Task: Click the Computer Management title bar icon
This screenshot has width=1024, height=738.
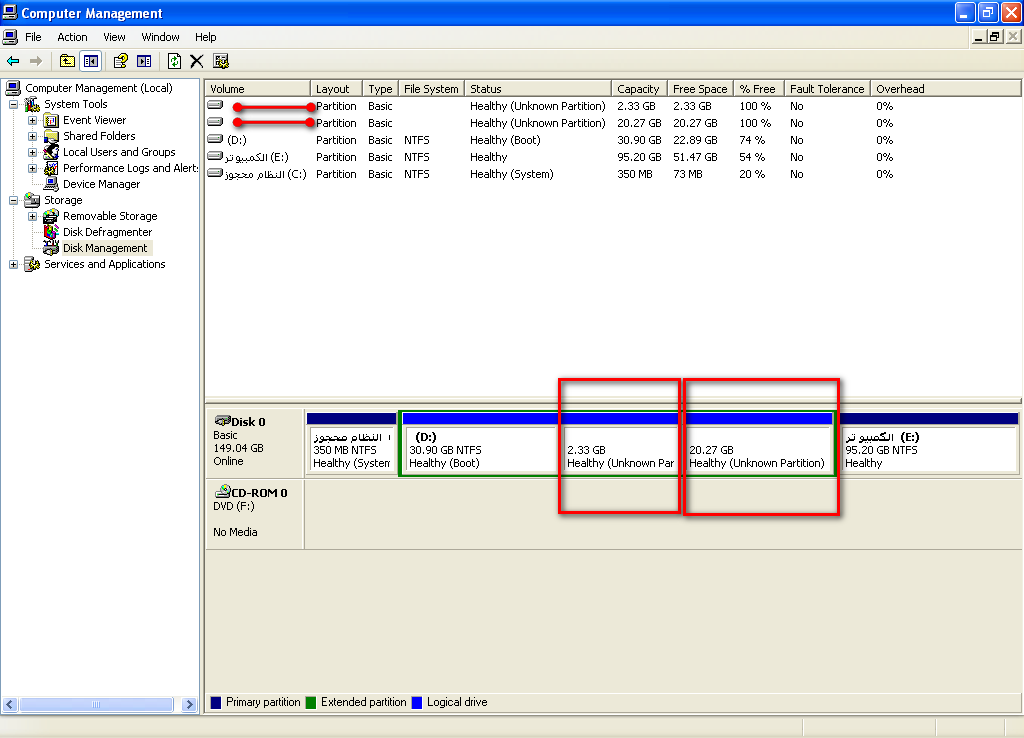Action: pyautogui.click(x=10, y=12)
